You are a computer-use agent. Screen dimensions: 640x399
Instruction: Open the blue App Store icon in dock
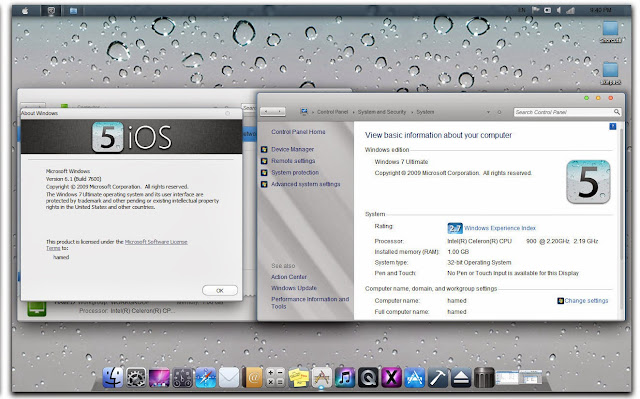[415, 377]
